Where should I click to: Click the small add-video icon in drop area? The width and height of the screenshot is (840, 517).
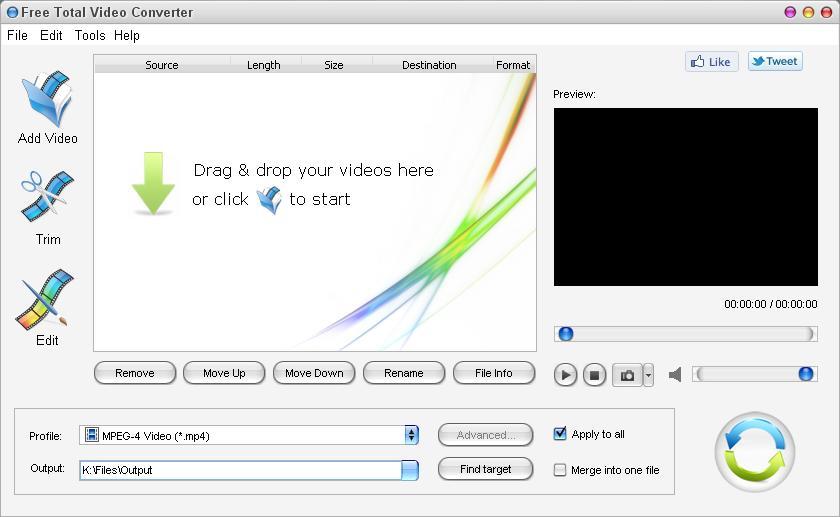tap(269, 200)
